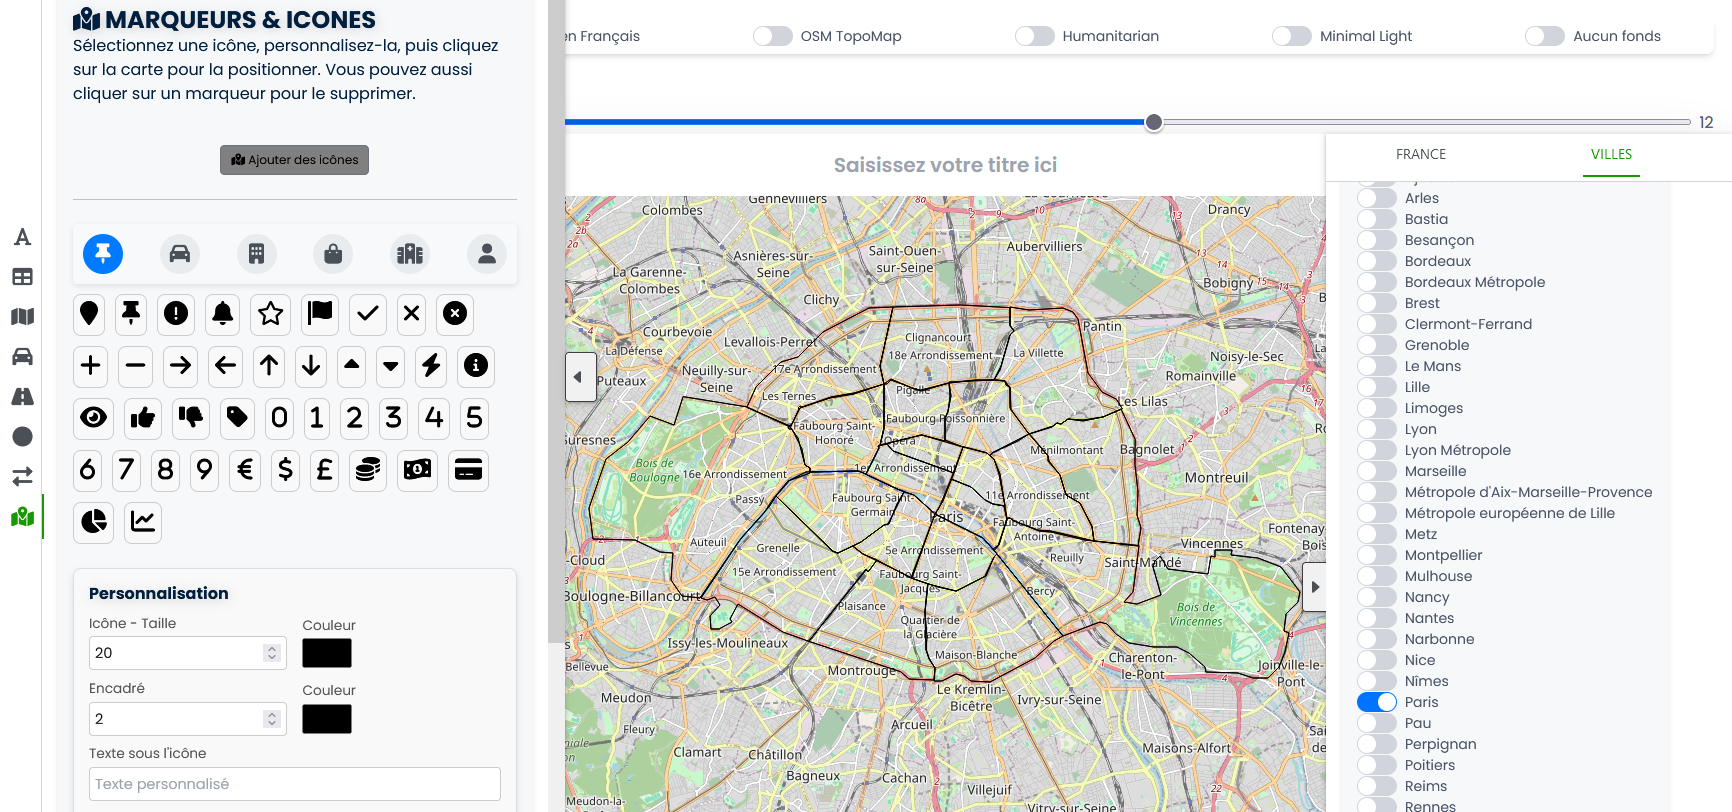
Task: Pick the circled X marker icon
Action: (455, 314)
